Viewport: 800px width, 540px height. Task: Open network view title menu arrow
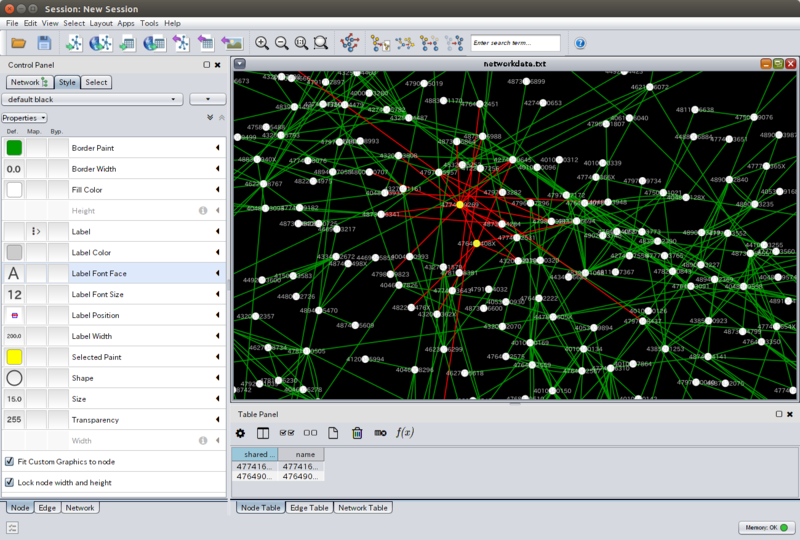pos(240,64)
